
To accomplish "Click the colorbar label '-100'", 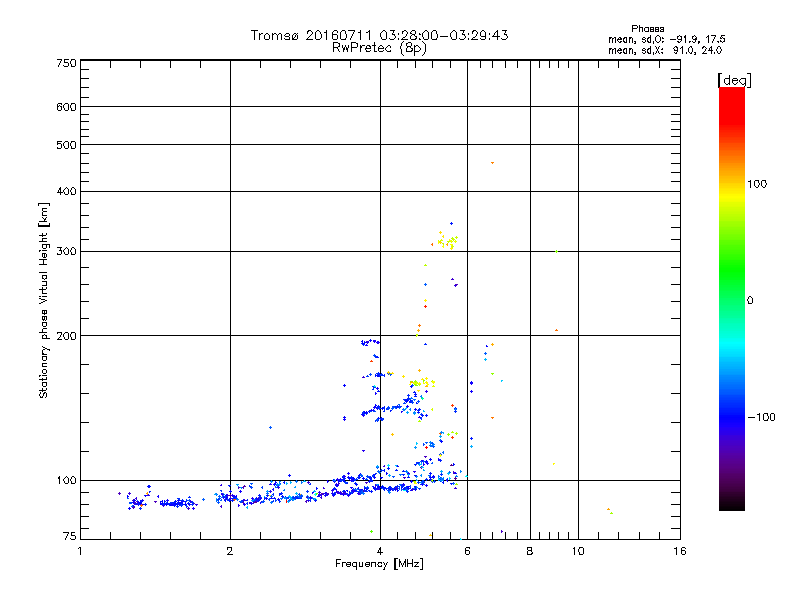I will click(x=761, y=417).
